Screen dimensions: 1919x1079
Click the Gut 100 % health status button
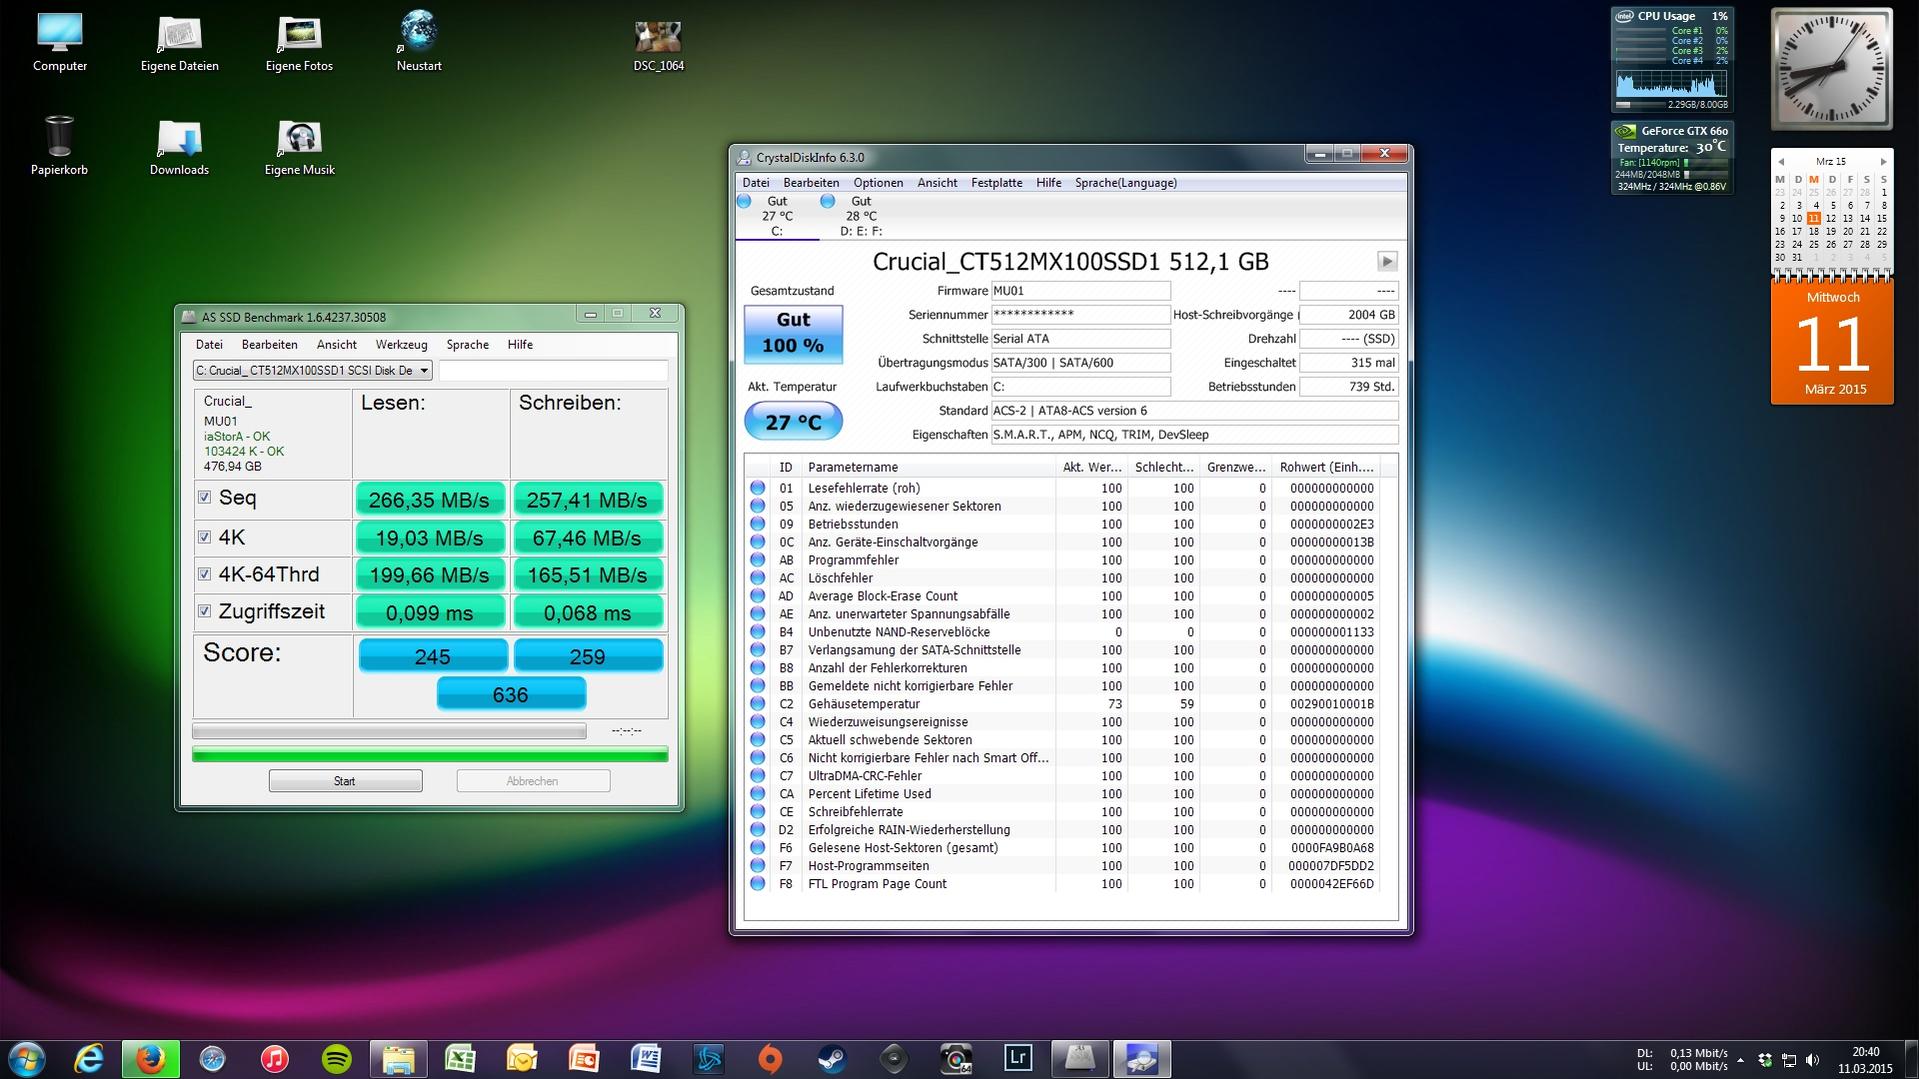click(793, 333)
